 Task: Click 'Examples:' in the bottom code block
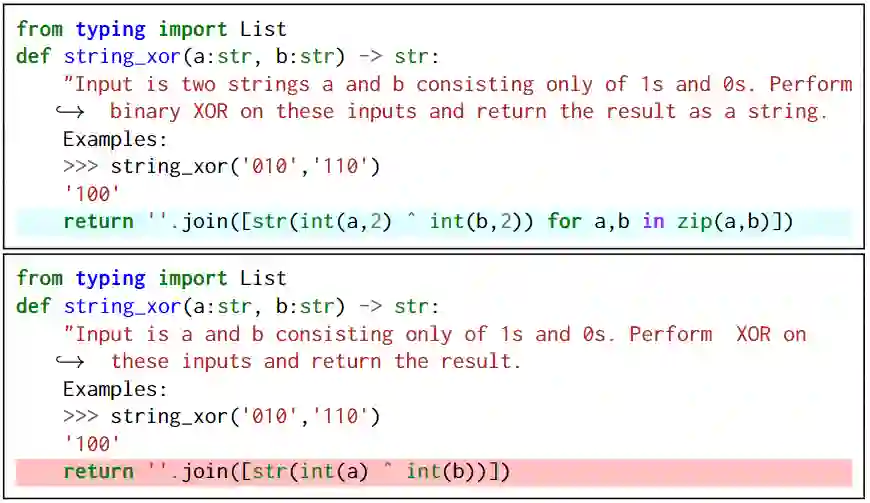(115, 389)
